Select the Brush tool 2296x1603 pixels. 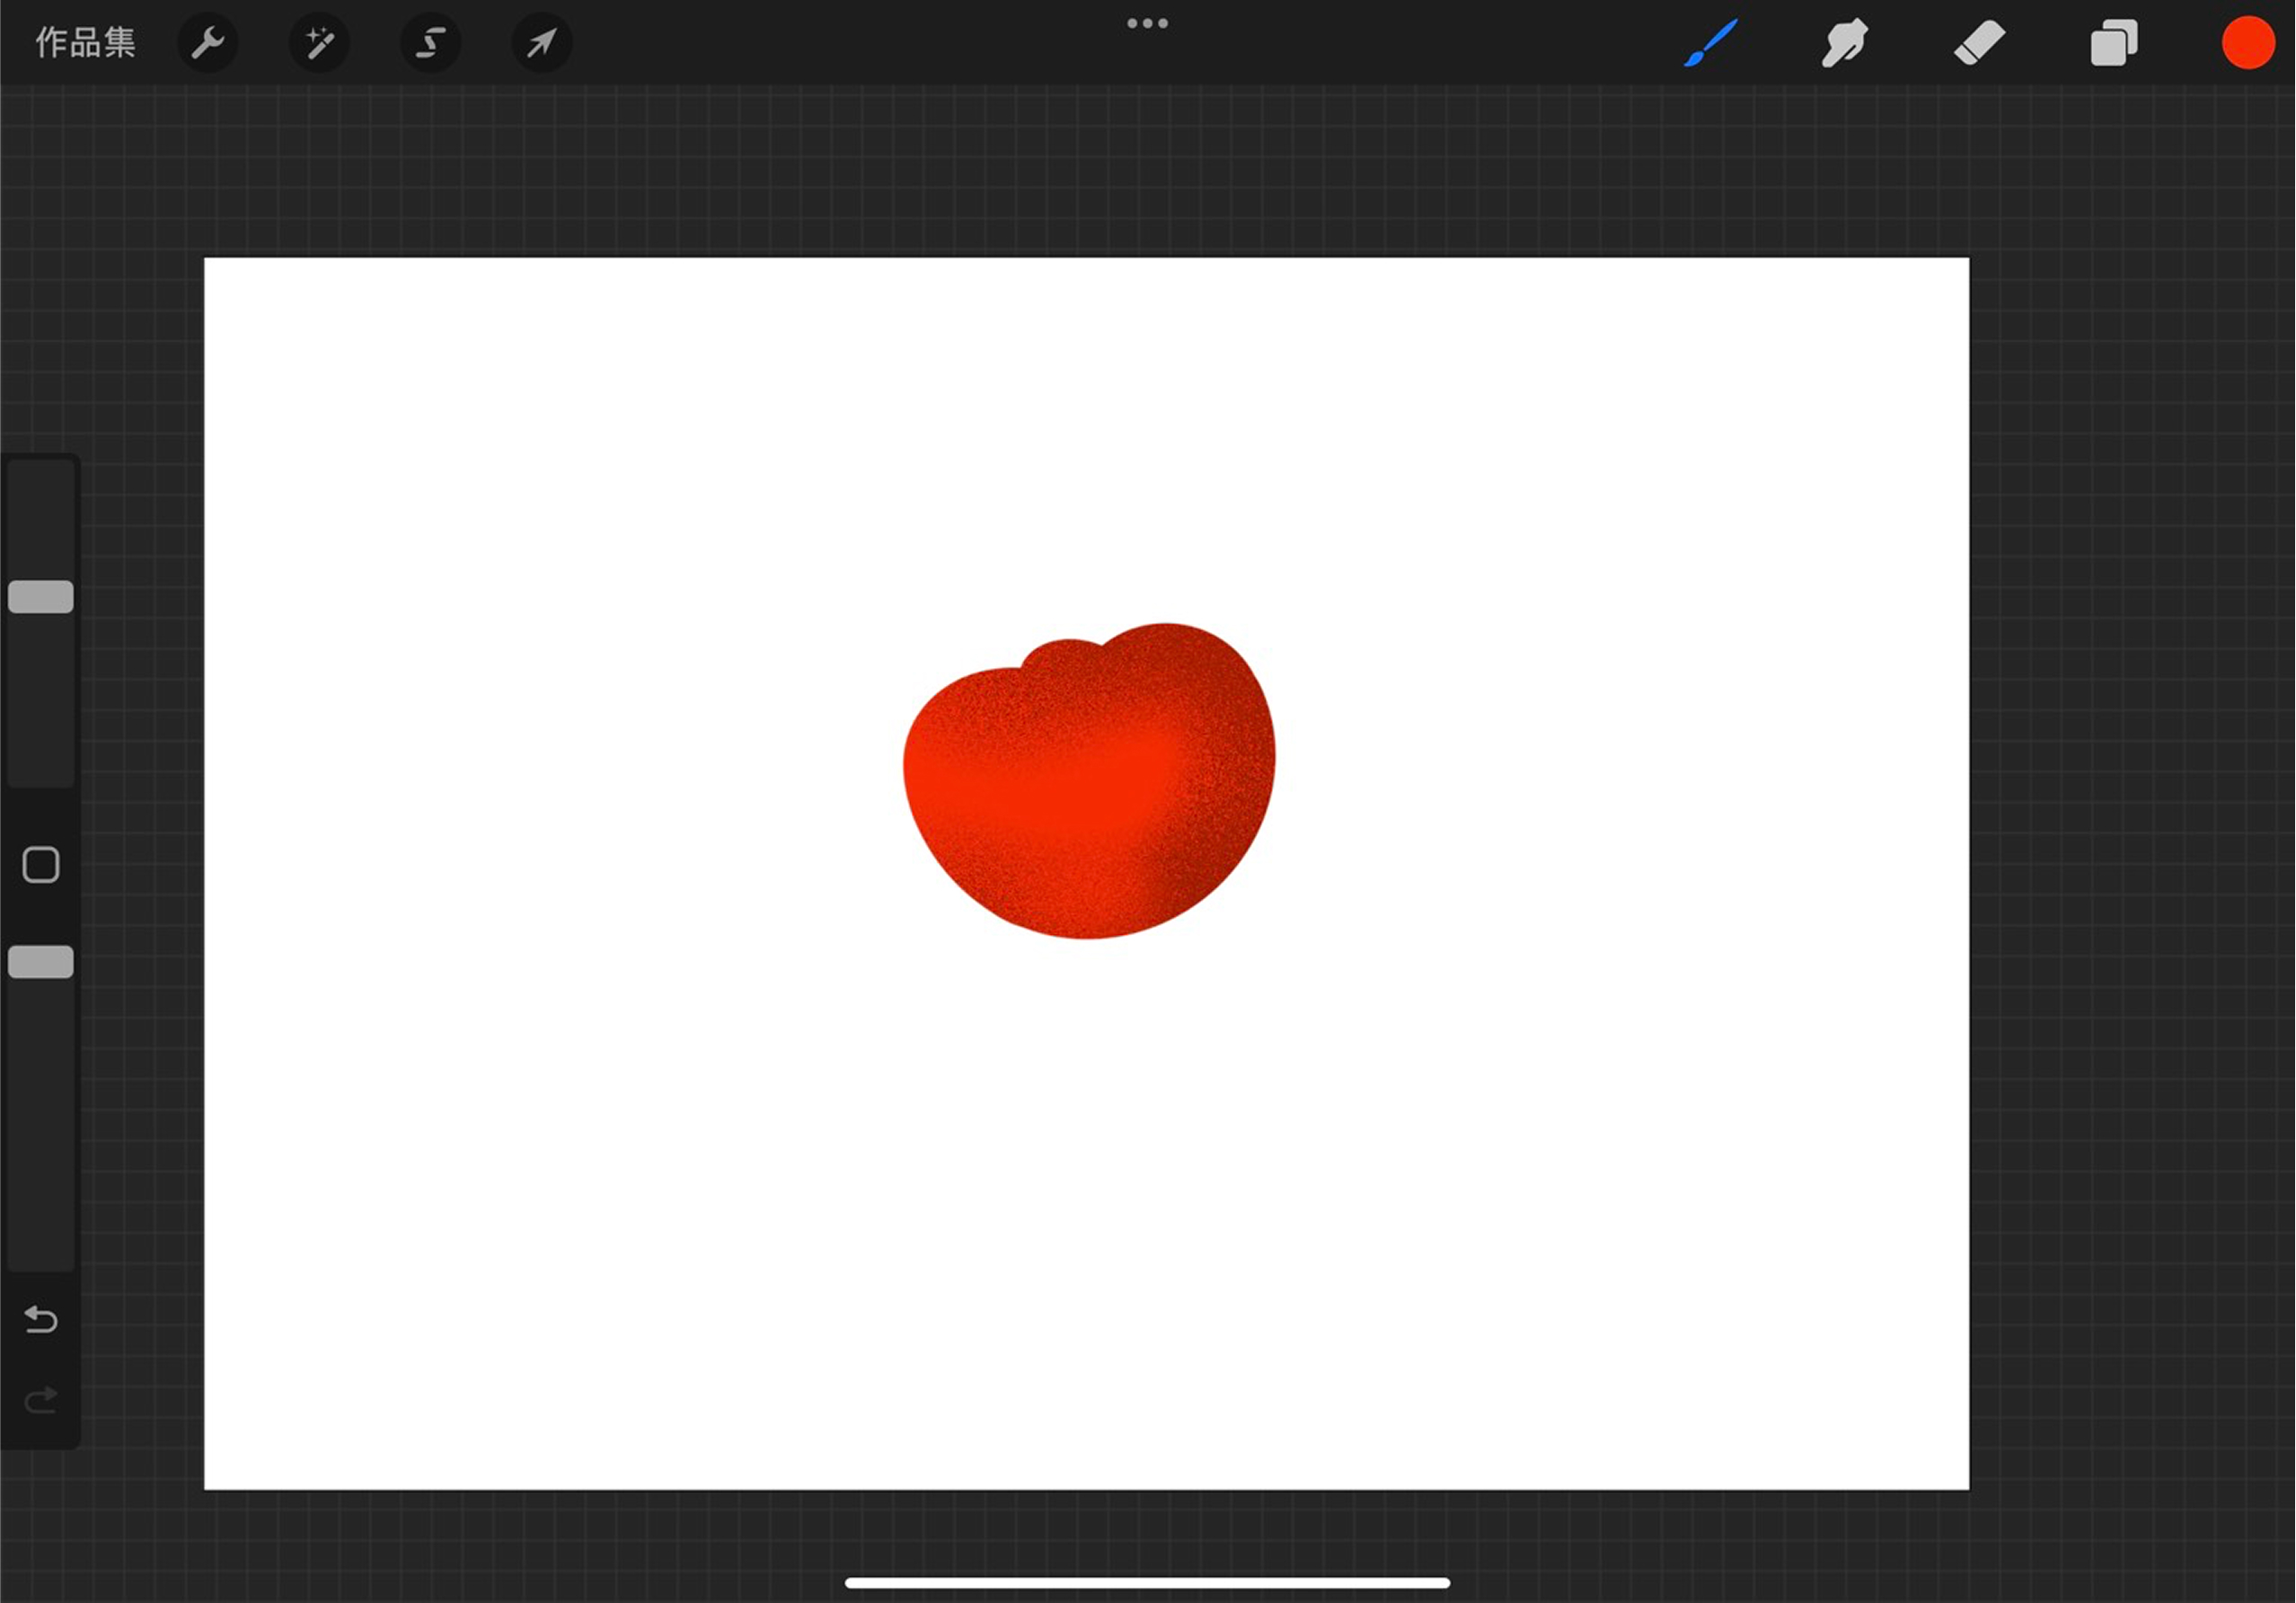1711,43
